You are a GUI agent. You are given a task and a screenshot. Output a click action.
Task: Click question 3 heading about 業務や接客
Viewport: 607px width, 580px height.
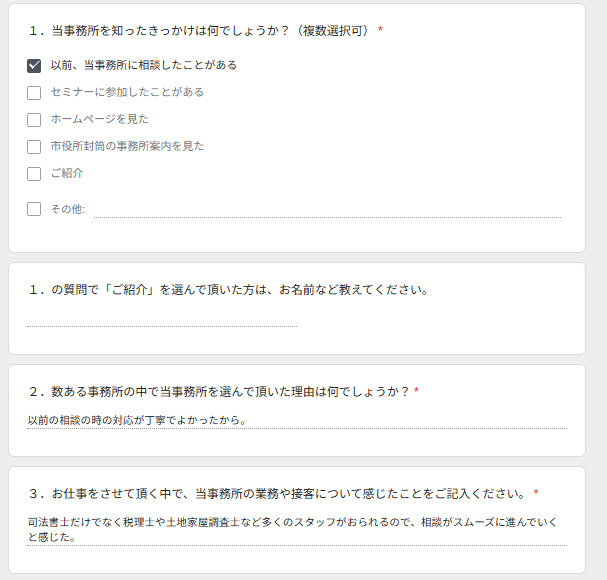278,494
